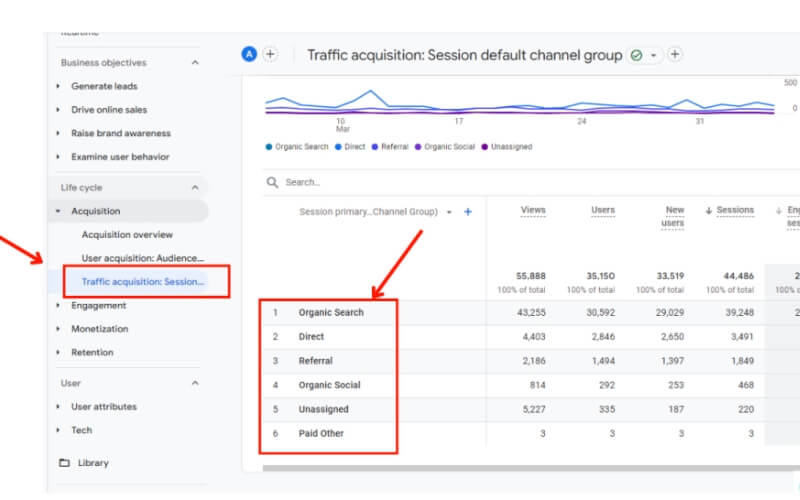Add a comparison with the plus next to A
Screen dimensions: 800x500
pos(270,54)
